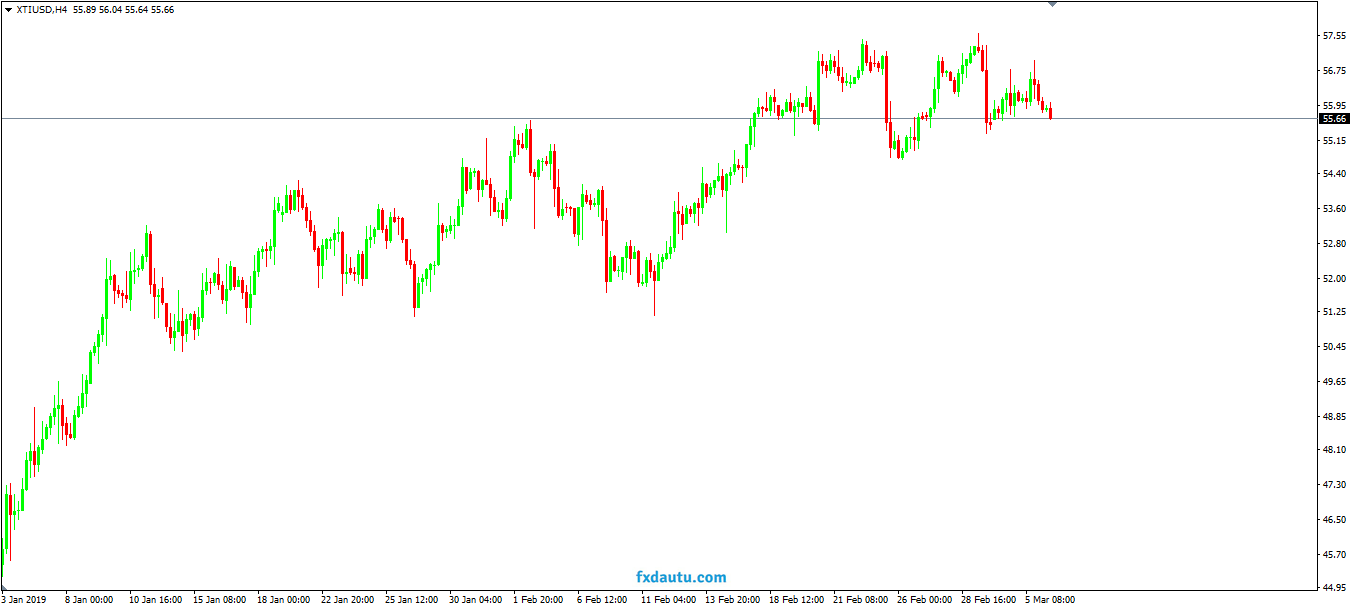This screenshot has height=609, width=1354.
Task: Click the chart shift triangle marker at top
Action: coord(1051,4)
